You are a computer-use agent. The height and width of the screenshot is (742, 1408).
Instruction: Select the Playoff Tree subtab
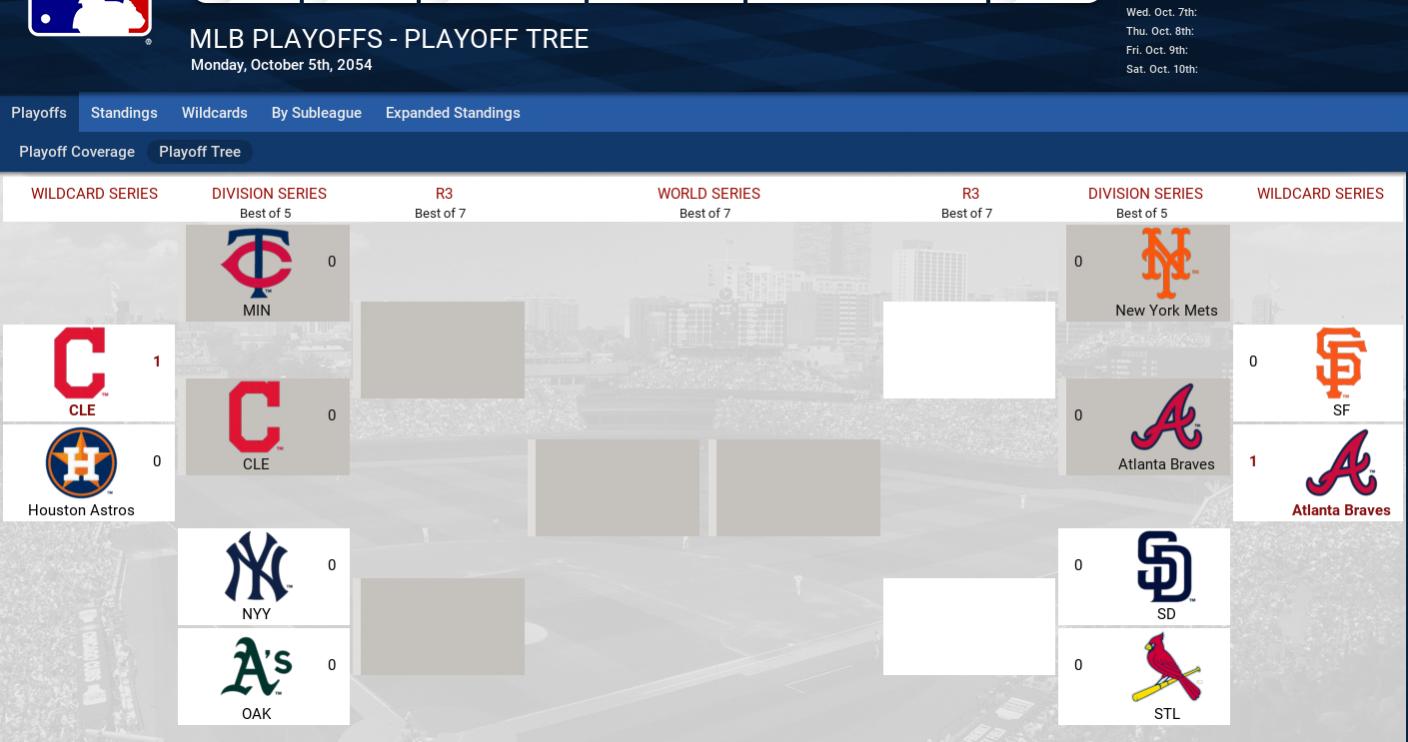[x=199, y=152]
